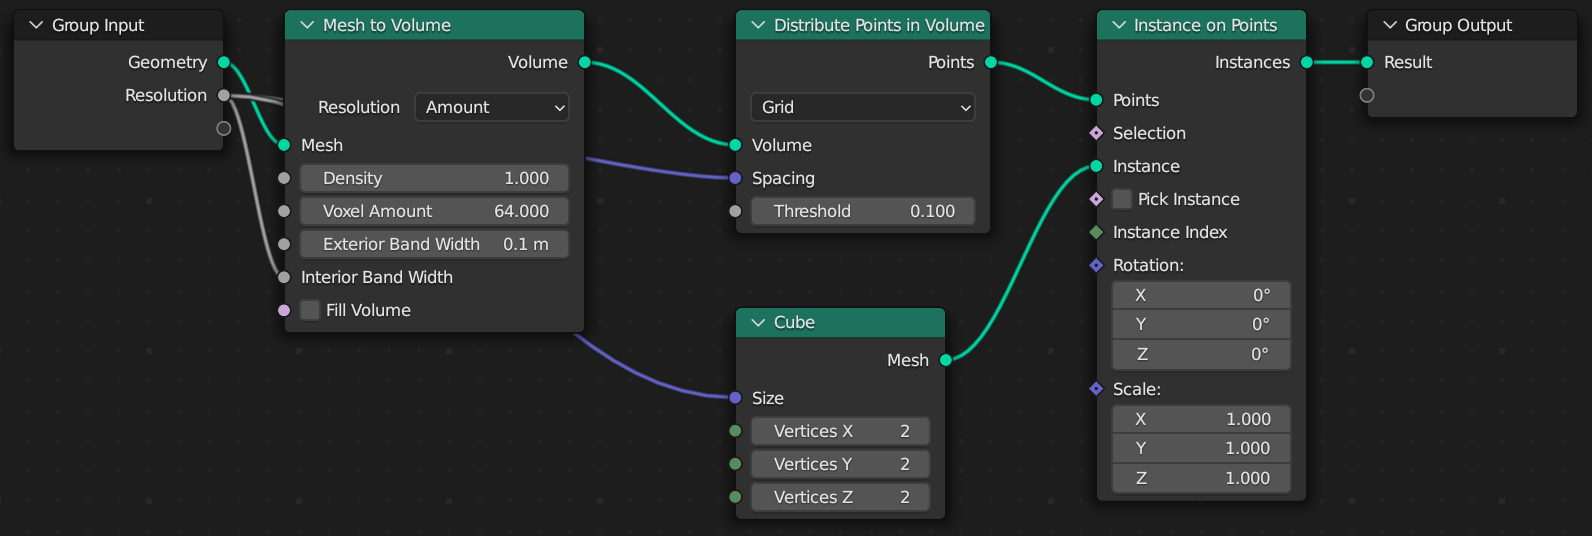Click the Scale Y field

coord(1201,448)
